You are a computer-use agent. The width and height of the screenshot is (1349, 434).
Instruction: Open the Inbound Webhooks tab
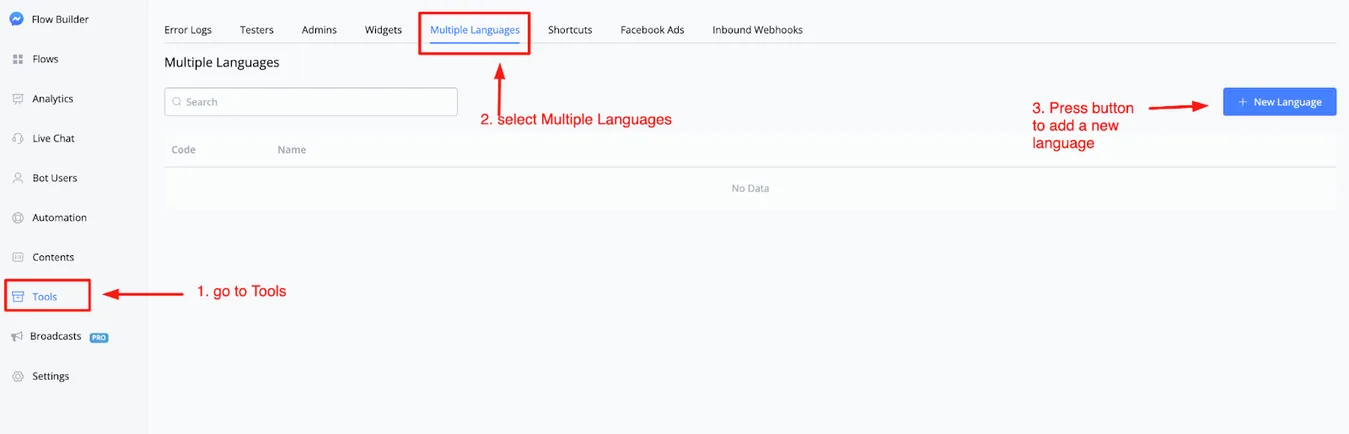pos(757,30)
